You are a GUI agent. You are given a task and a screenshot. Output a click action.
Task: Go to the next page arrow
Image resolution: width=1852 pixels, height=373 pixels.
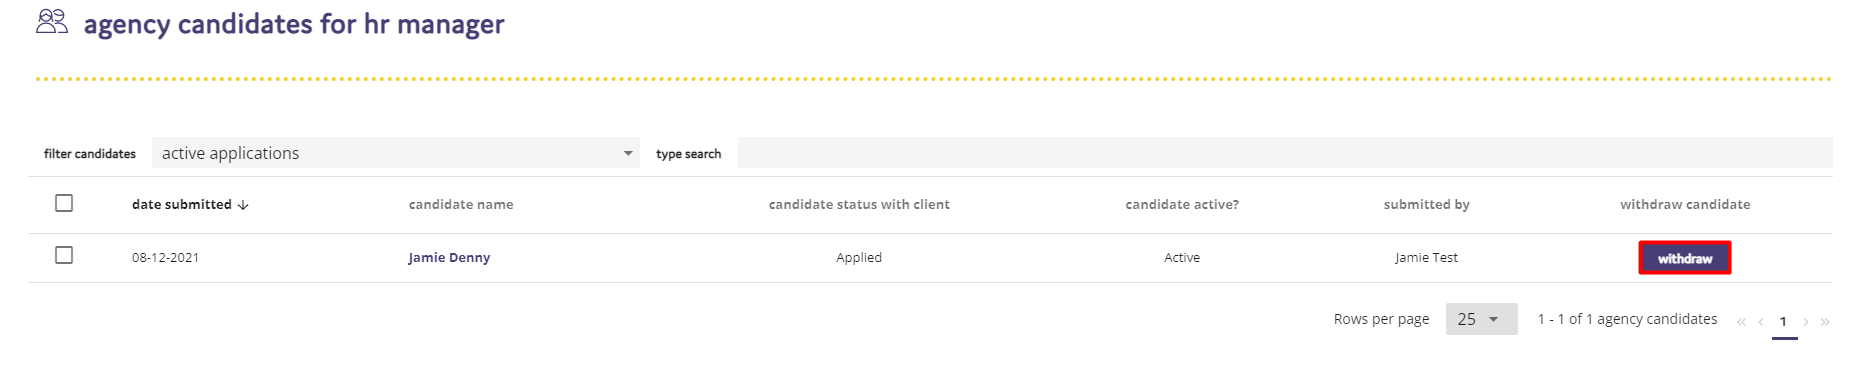1806,322
